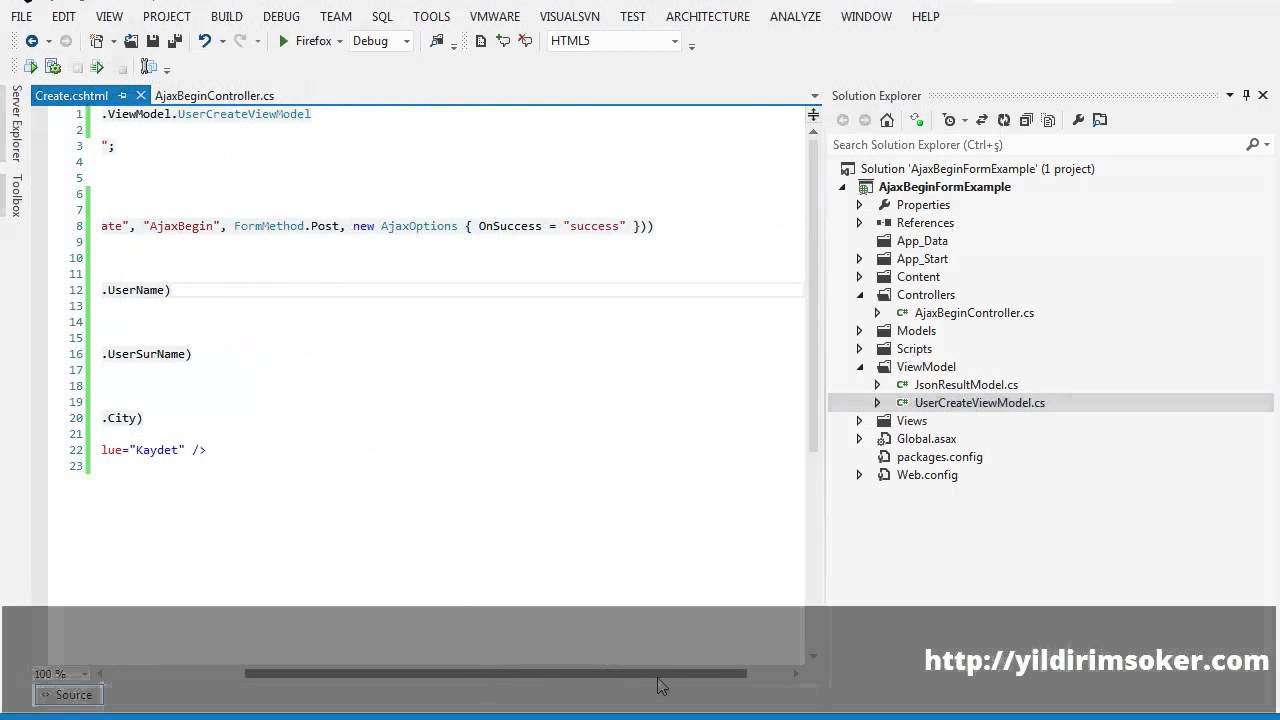Screen dimensions: 1280x720
Task: Go to Home in Solution Explorer
Action: click(887, 120)
